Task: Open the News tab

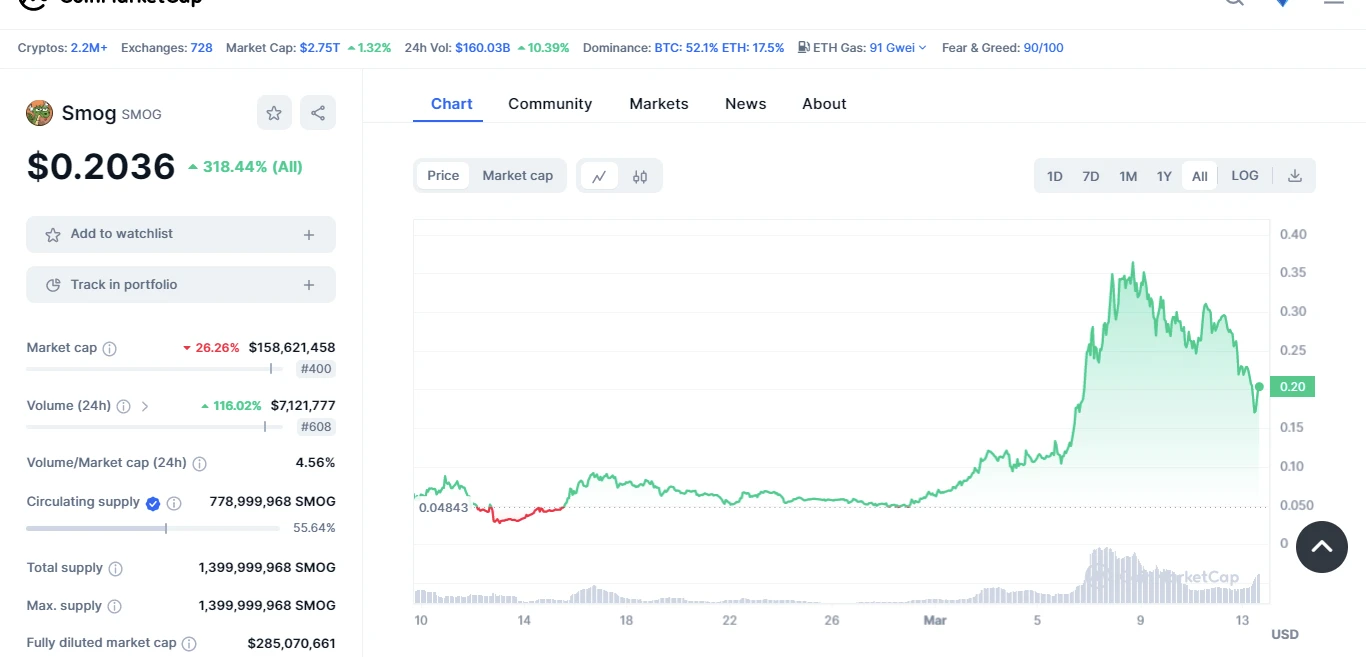Action: point(746,104)
